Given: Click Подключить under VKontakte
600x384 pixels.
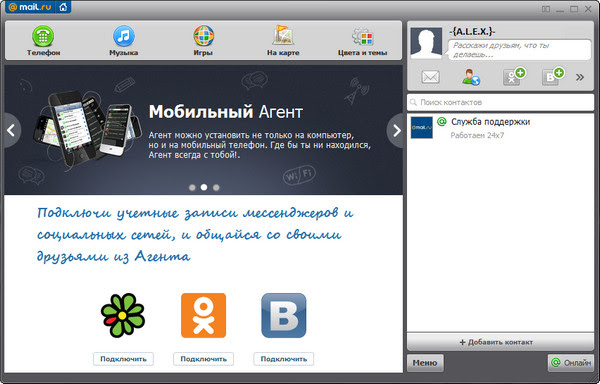Looking at the screenshot, I should [284, 359].
